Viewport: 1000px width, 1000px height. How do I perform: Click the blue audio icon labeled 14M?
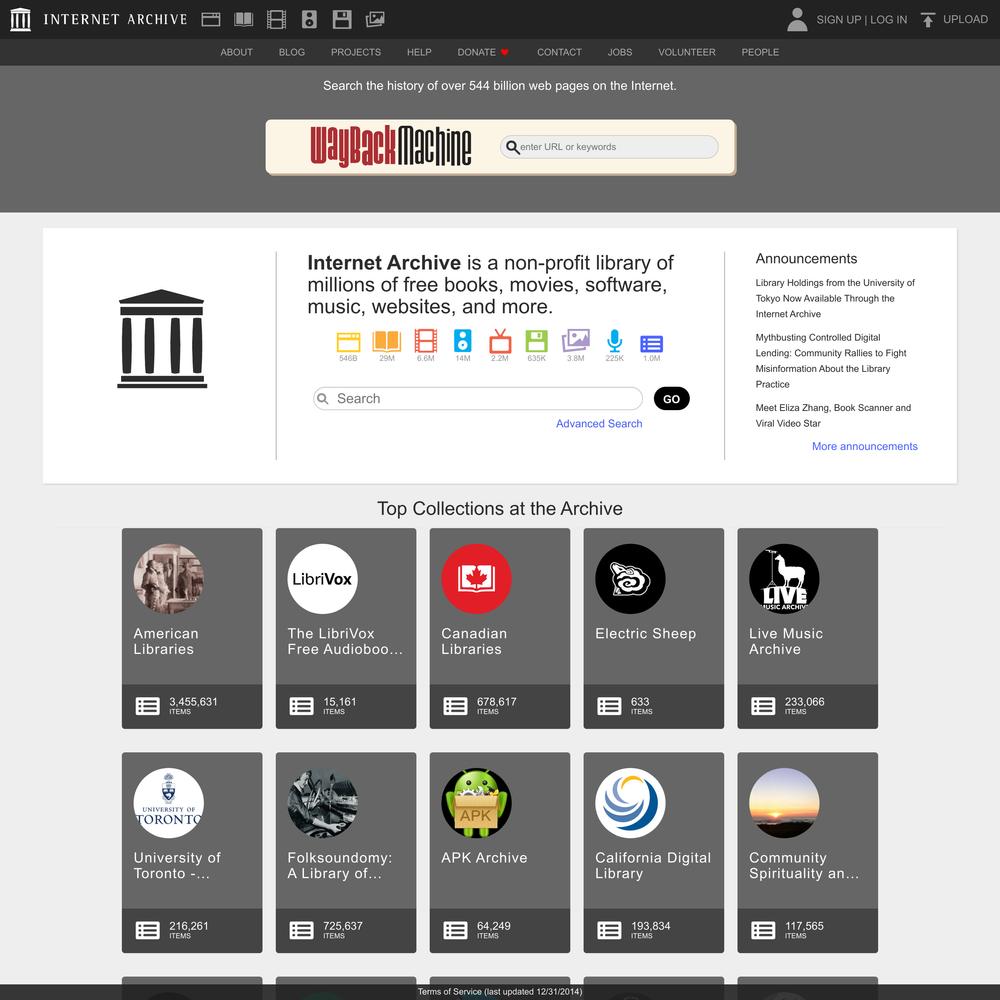tap(462, 341)
